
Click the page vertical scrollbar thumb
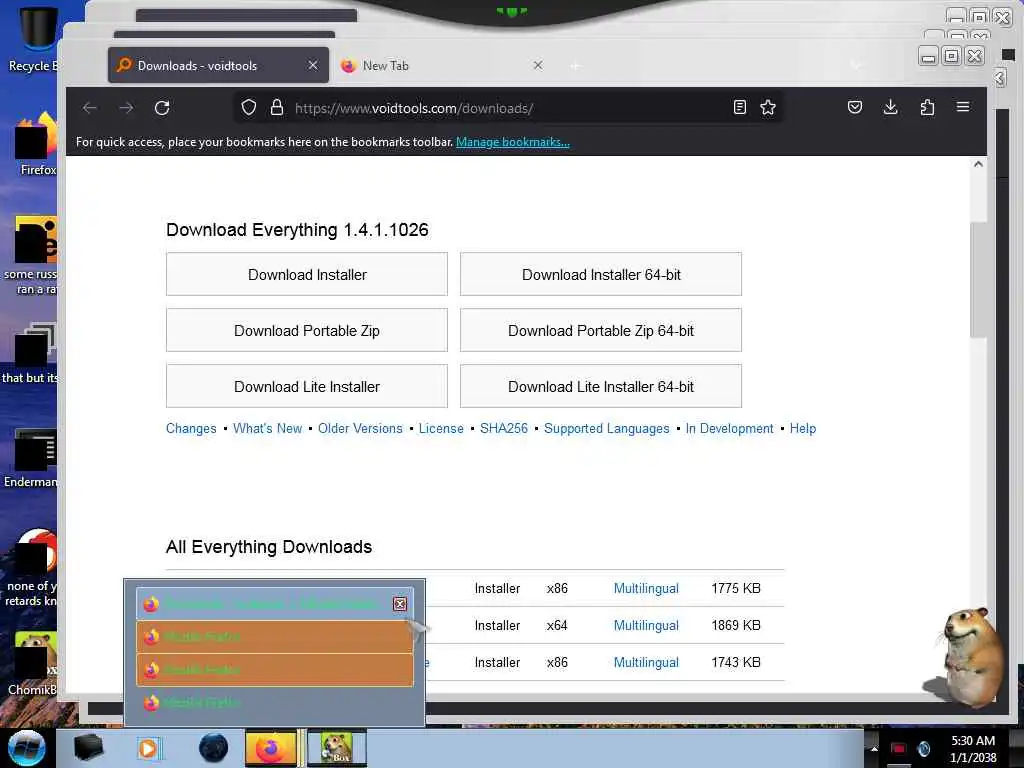pos(978,280)
